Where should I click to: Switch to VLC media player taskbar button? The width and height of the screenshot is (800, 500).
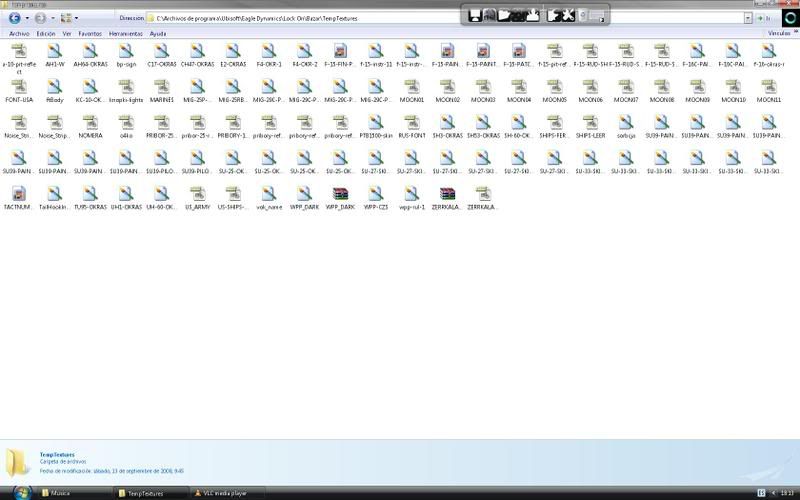(228, 493)
